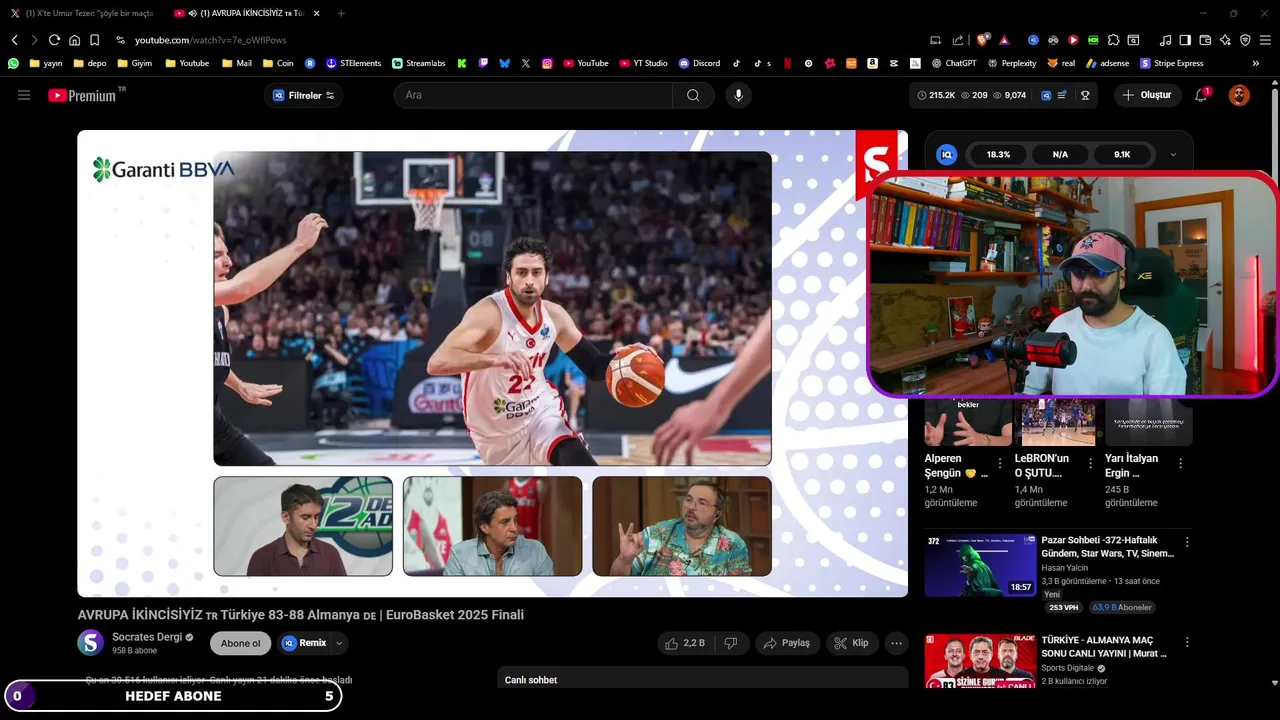
Task: Click the Remix button
Action: tap(305, 643)
